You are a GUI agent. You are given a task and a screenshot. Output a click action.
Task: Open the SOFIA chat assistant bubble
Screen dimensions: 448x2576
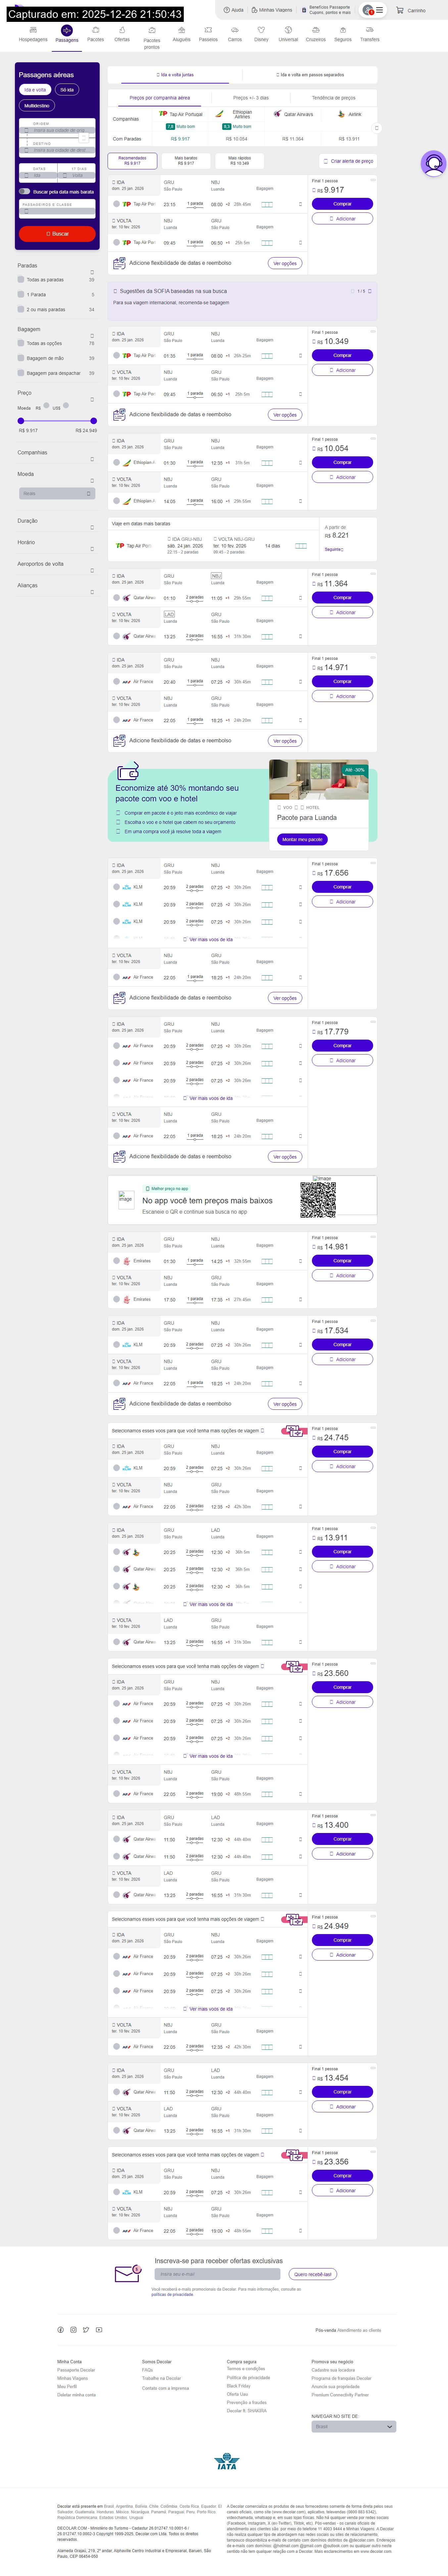pyautogui.click(x=433, y=163)
